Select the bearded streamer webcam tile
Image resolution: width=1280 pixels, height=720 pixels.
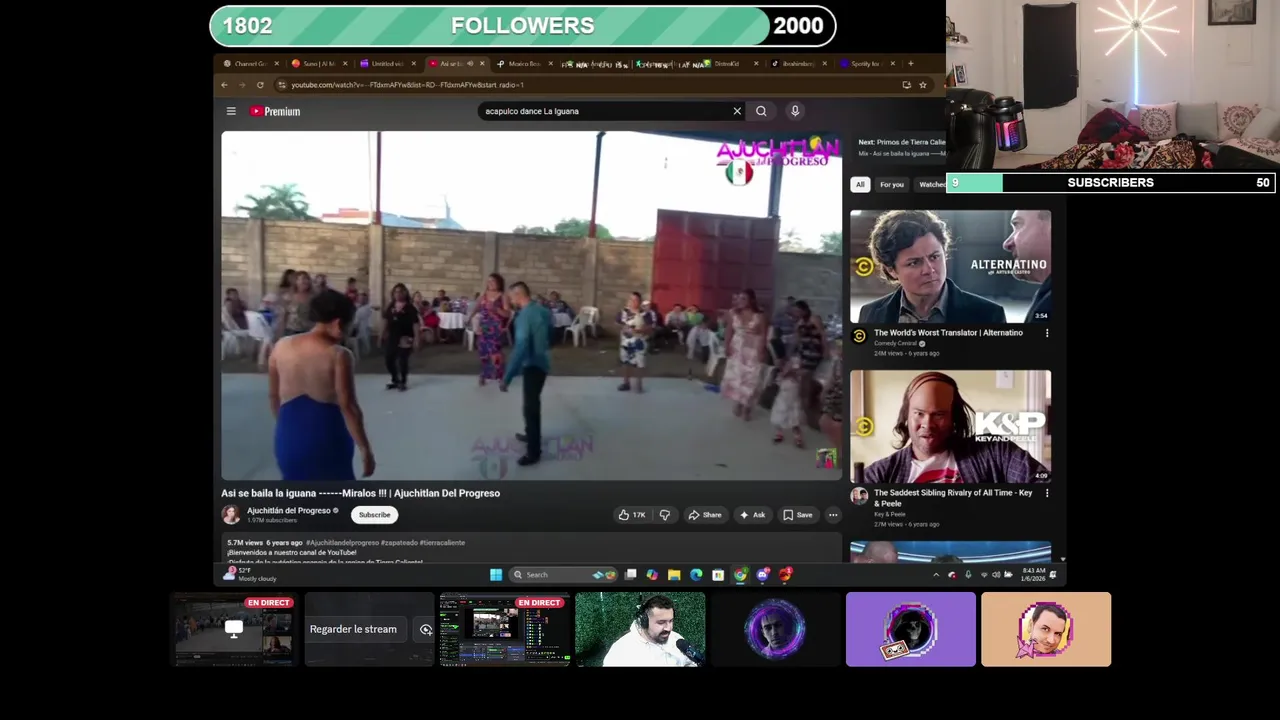pyautogui.click(x=640, y=629)
